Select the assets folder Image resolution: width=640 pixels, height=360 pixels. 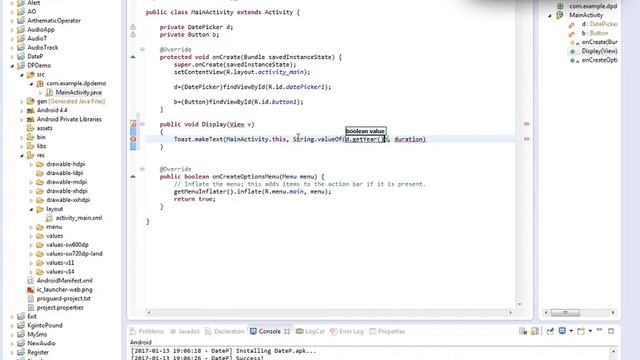click(x=44, y=128)
